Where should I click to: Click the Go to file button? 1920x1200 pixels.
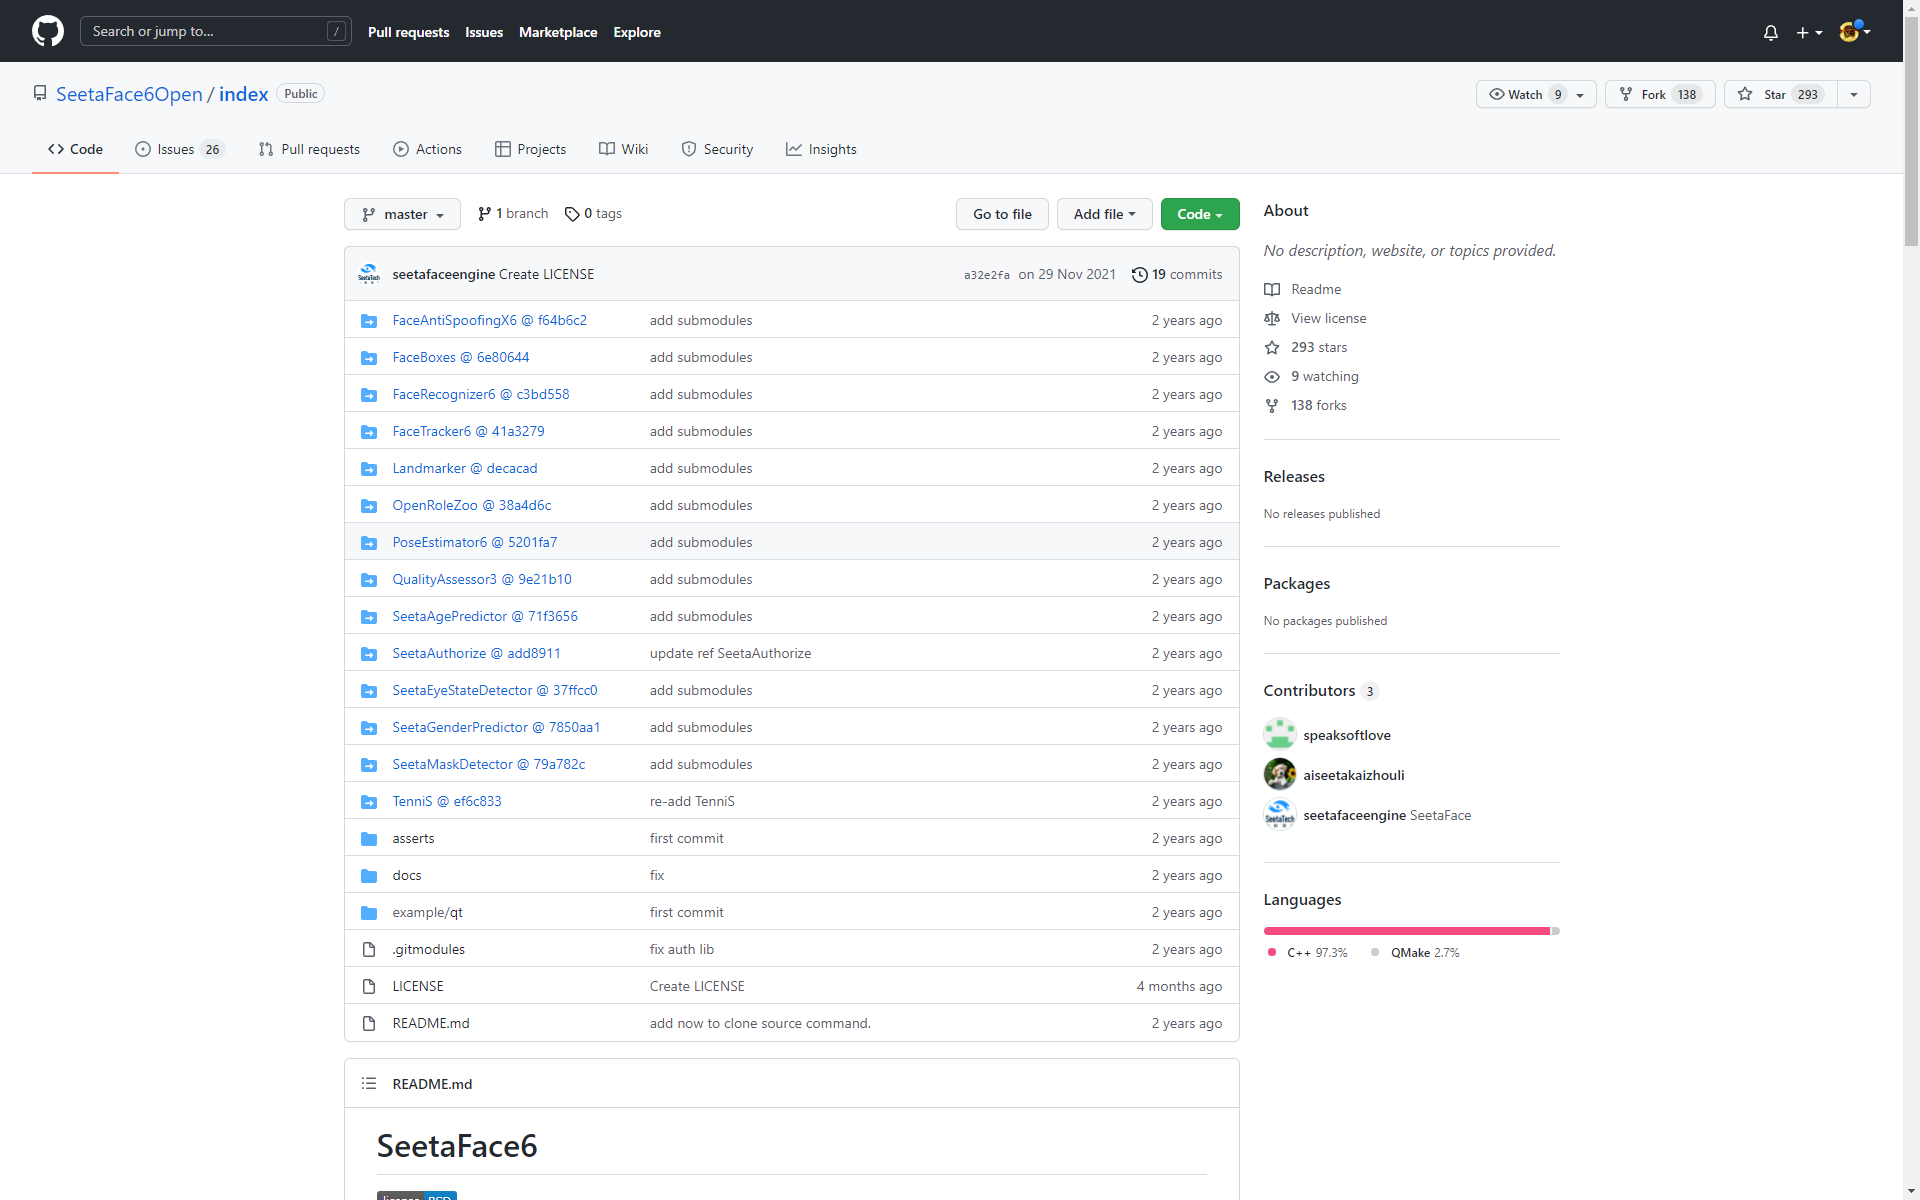pos(1002,214)
